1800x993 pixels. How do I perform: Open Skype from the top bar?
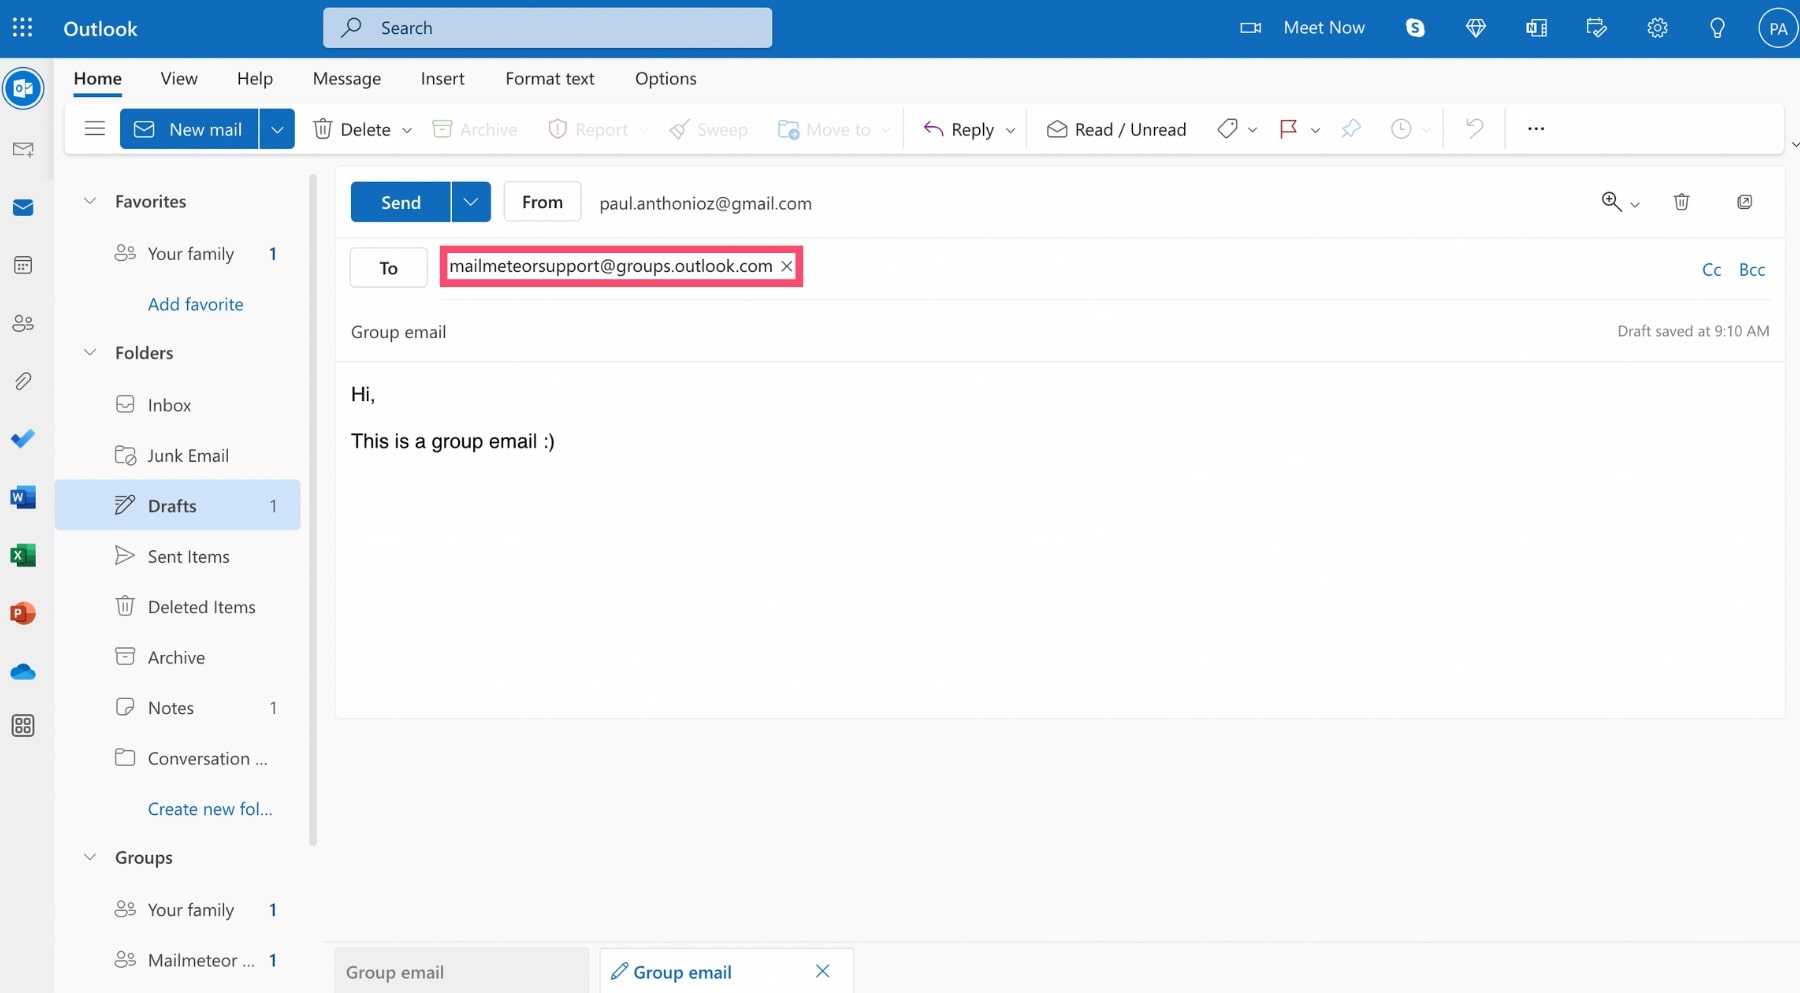(1415, 28)
